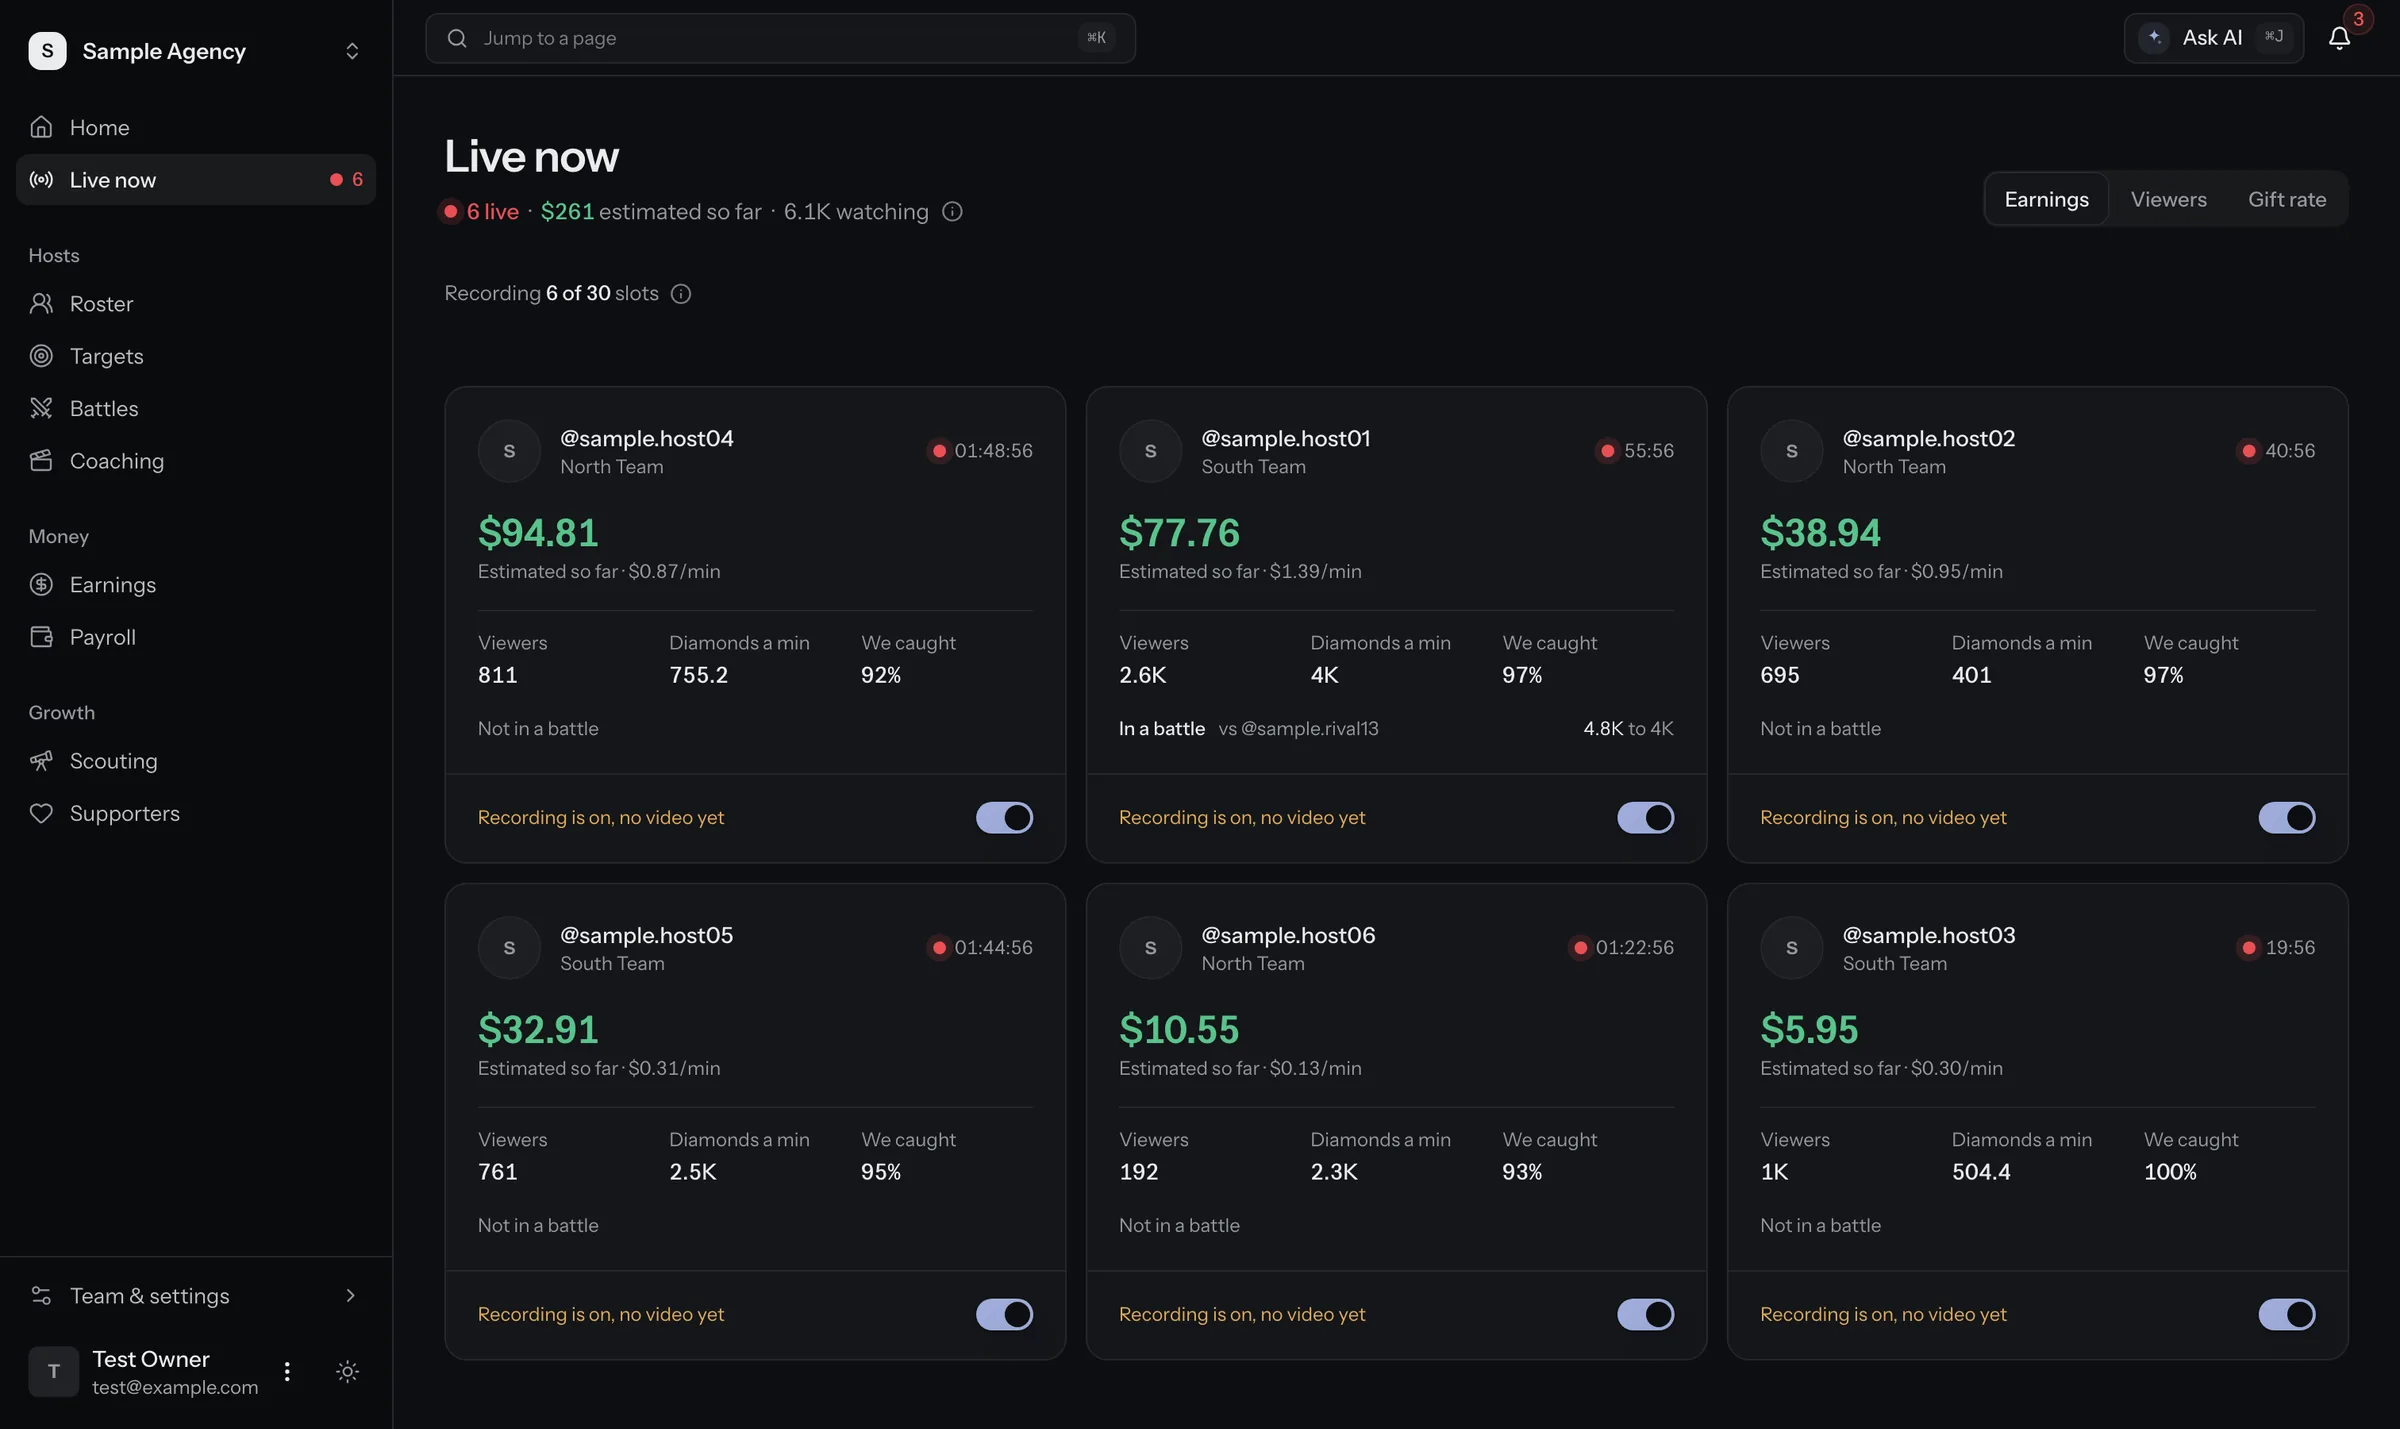Click "In a battle" status text
This screenshot has height=1429, width=2400.
point(1161,729)
